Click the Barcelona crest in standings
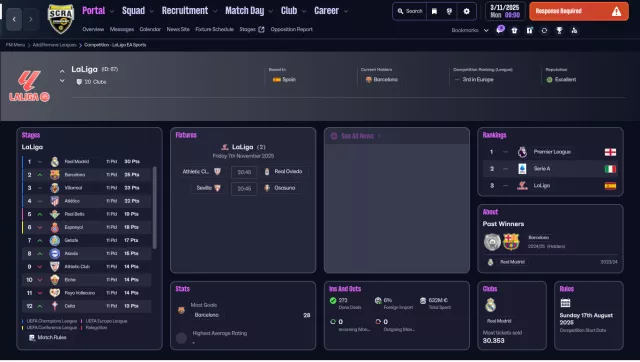 pos(55,175)
